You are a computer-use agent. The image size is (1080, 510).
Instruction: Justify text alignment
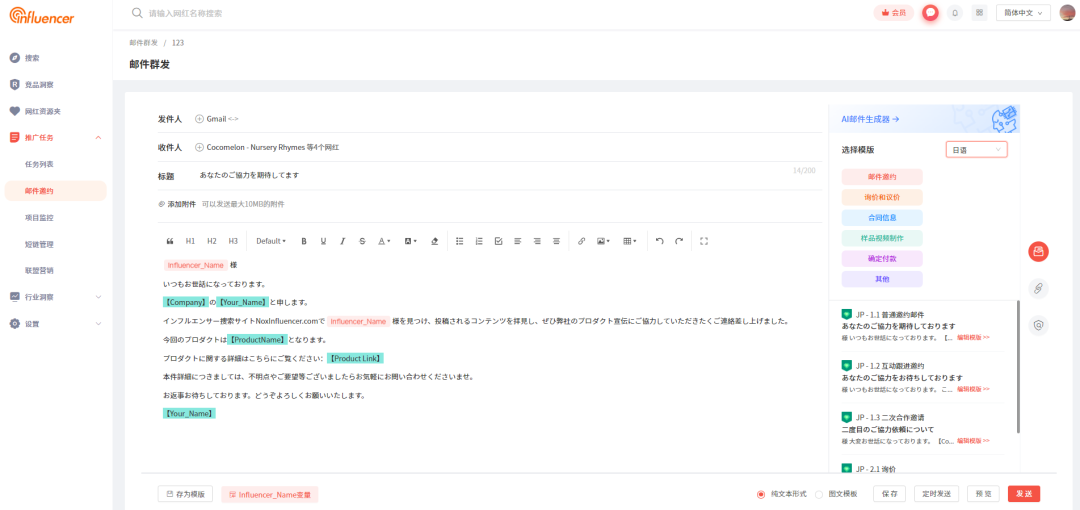point(556,241)
